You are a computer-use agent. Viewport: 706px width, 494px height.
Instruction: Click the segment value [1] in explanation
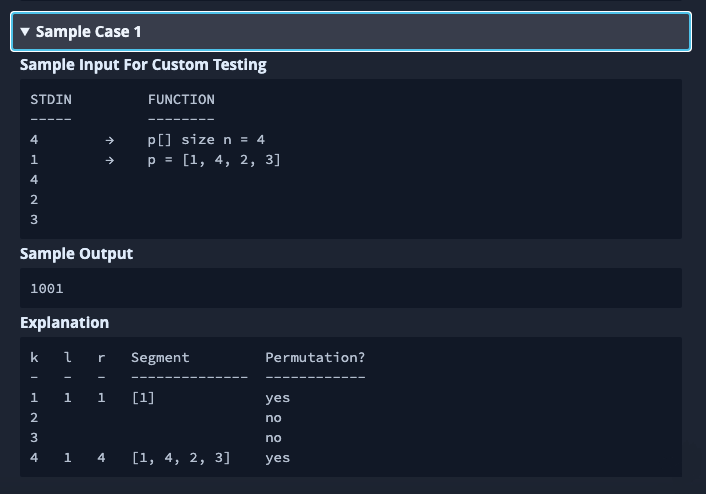143,398
